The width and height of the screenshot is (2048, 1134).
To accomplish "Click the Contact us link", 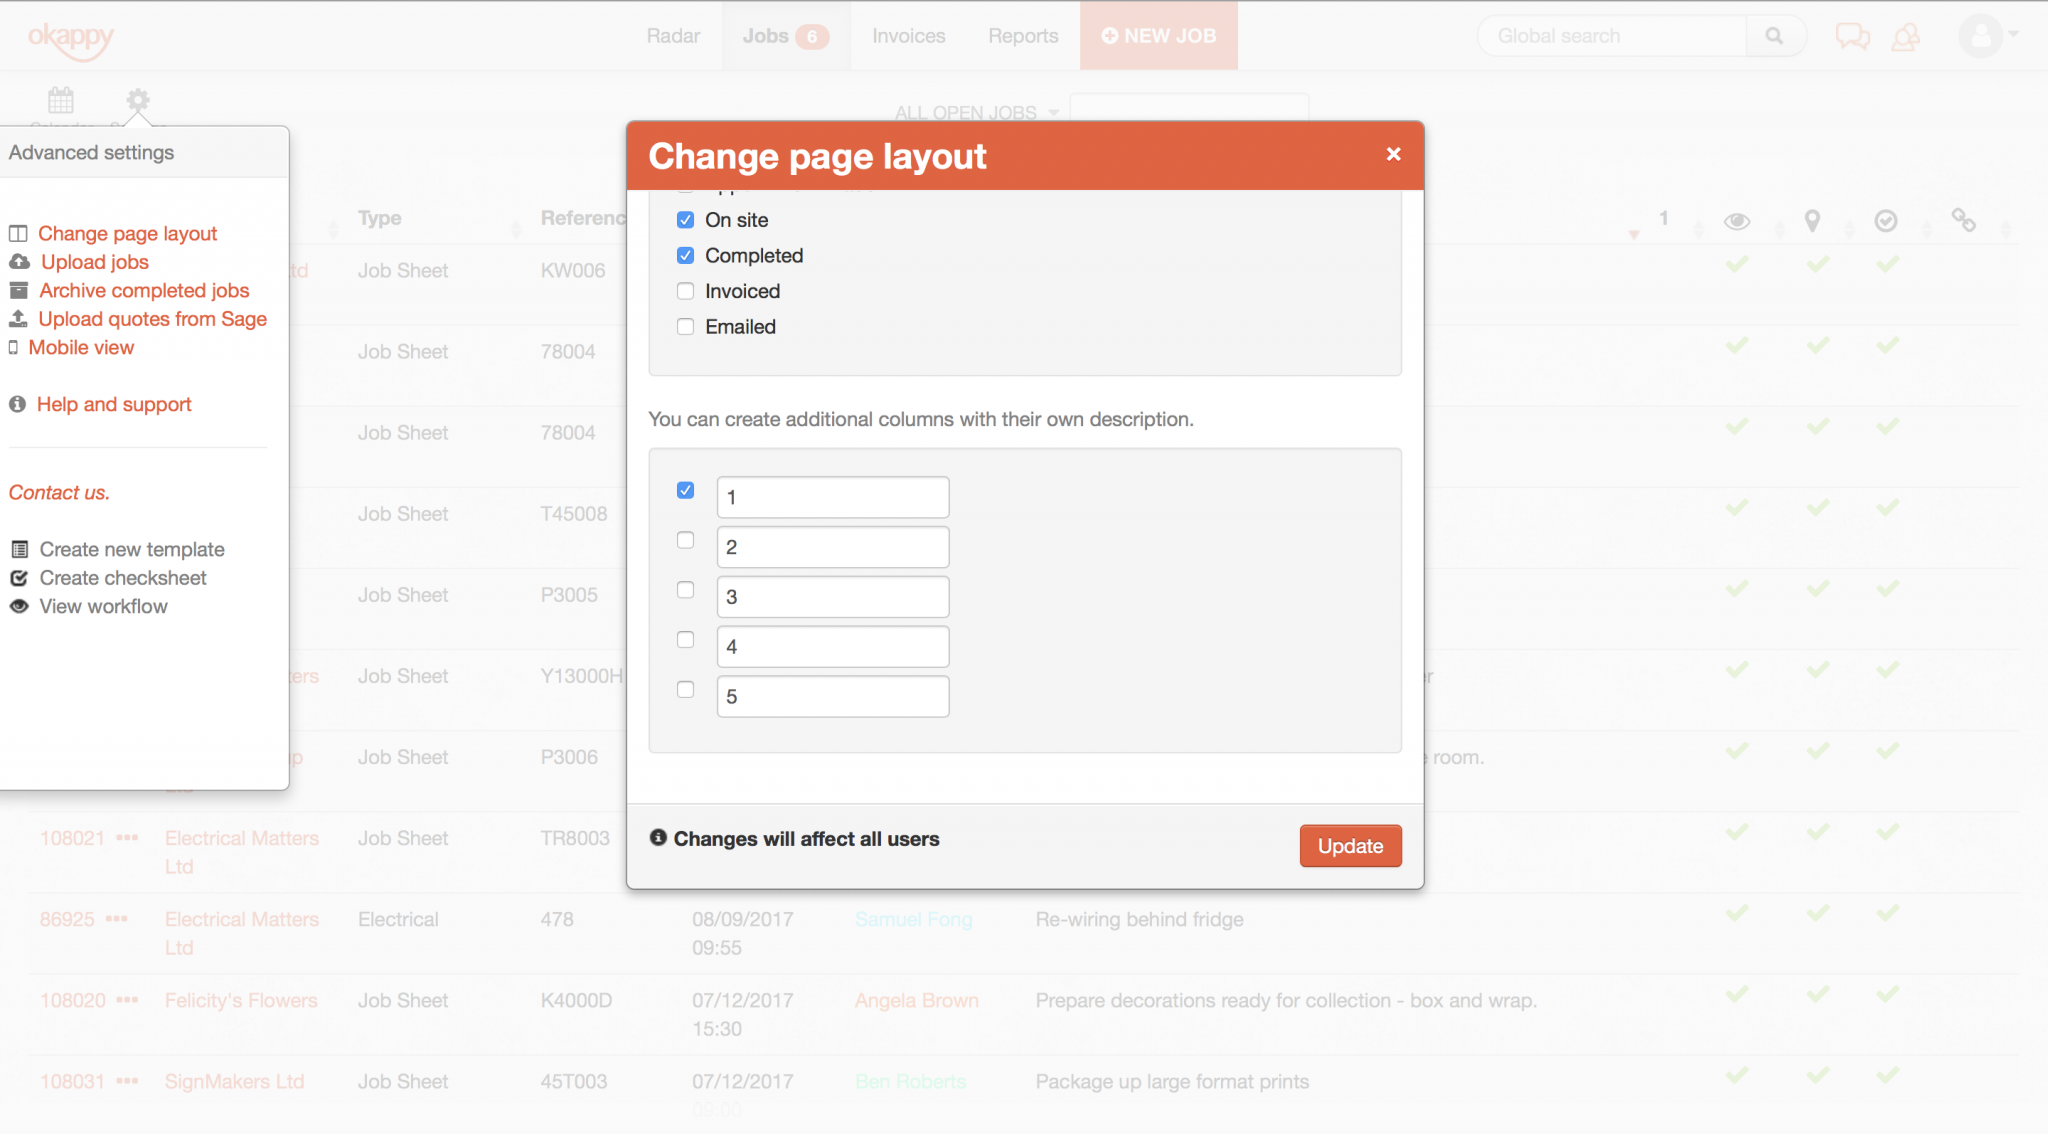I will pyautogui.click(x=59, y=493).
